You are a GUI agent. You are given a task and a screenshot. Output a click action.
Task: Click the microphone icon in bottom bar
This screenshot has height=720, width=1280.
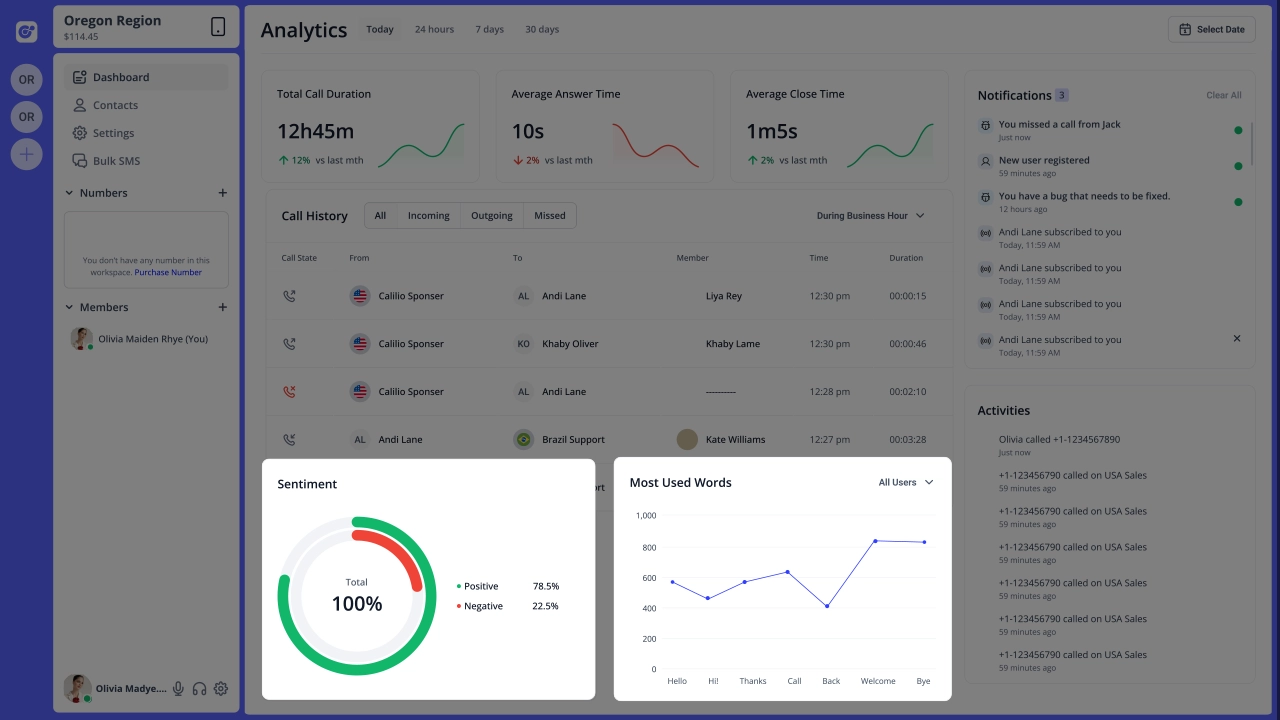178,689
